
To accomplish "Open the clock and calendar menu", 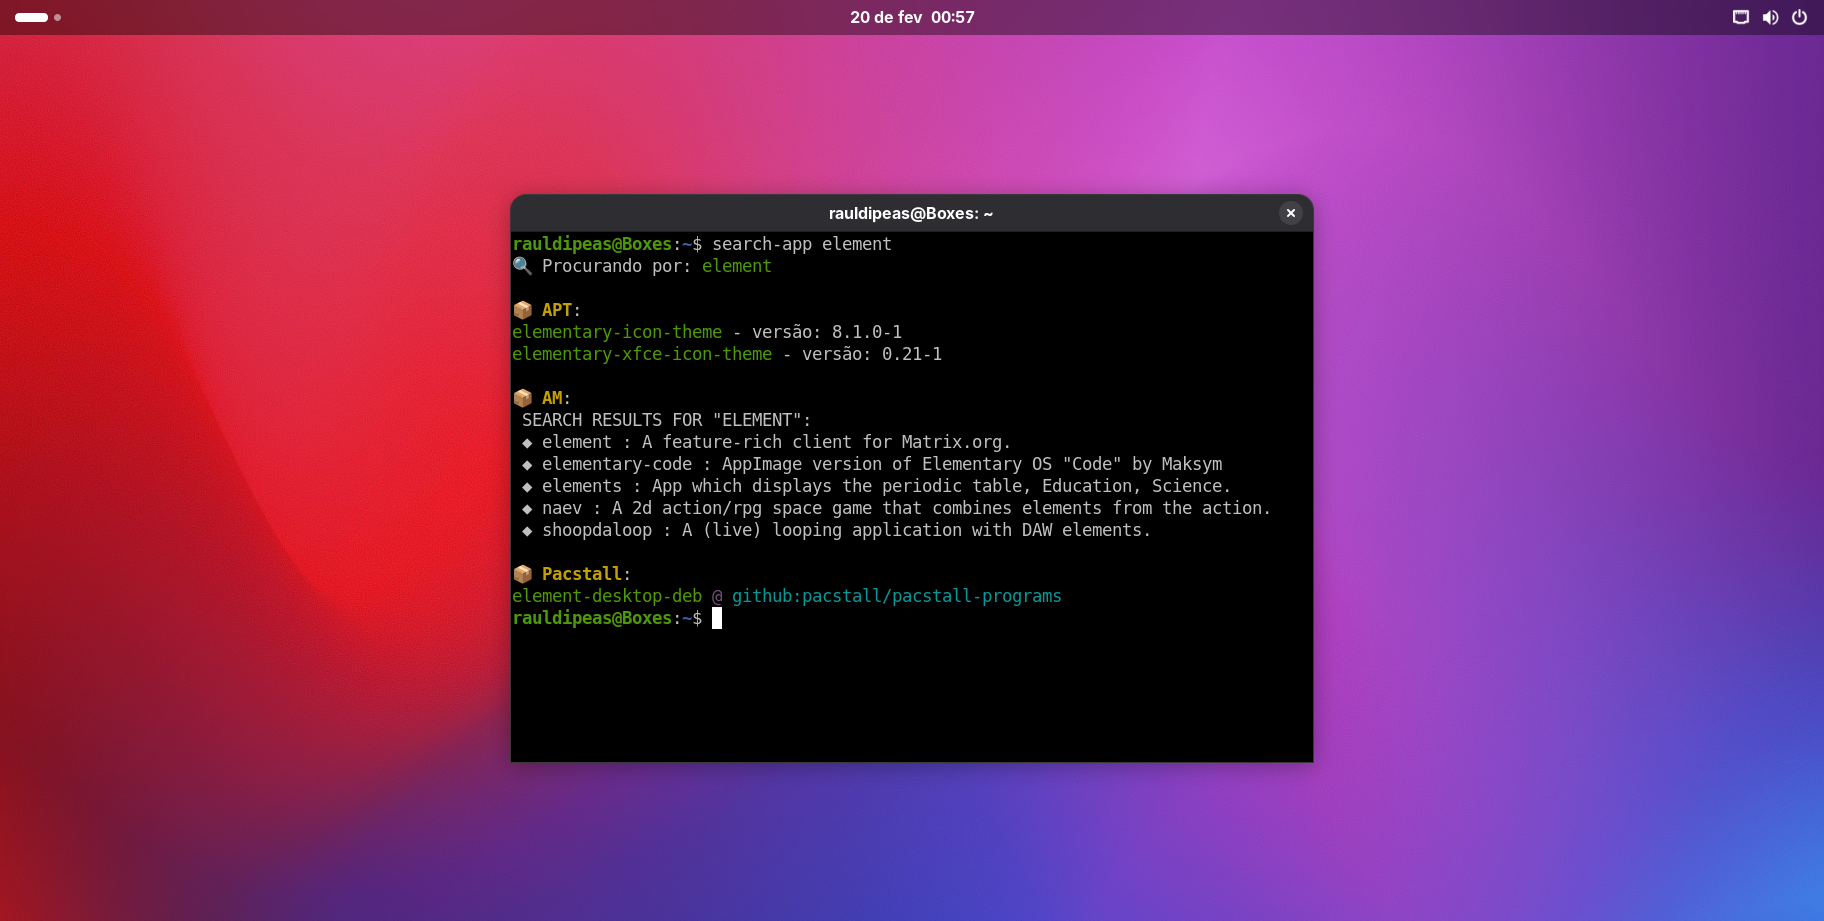I will 911,17.
